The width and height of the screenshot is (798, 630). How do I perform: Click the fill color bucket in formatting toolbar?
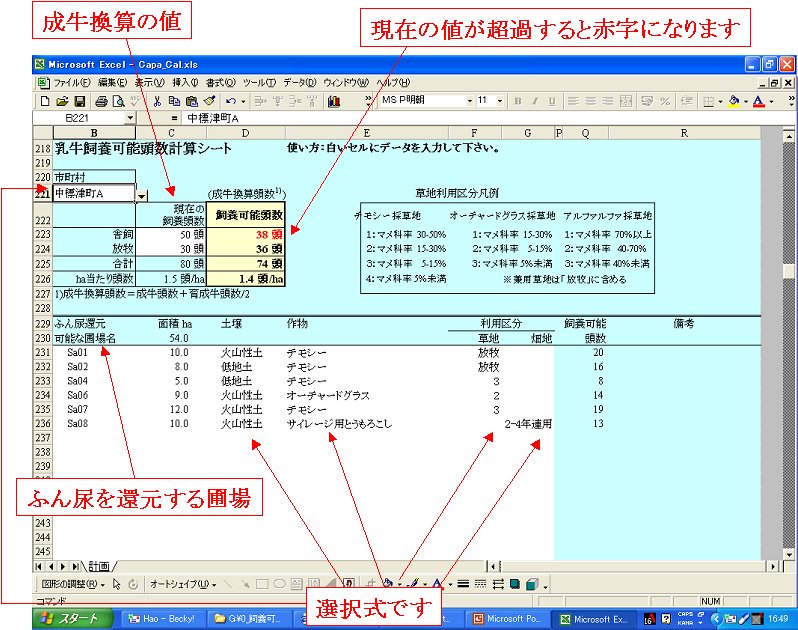click(734, 101)
